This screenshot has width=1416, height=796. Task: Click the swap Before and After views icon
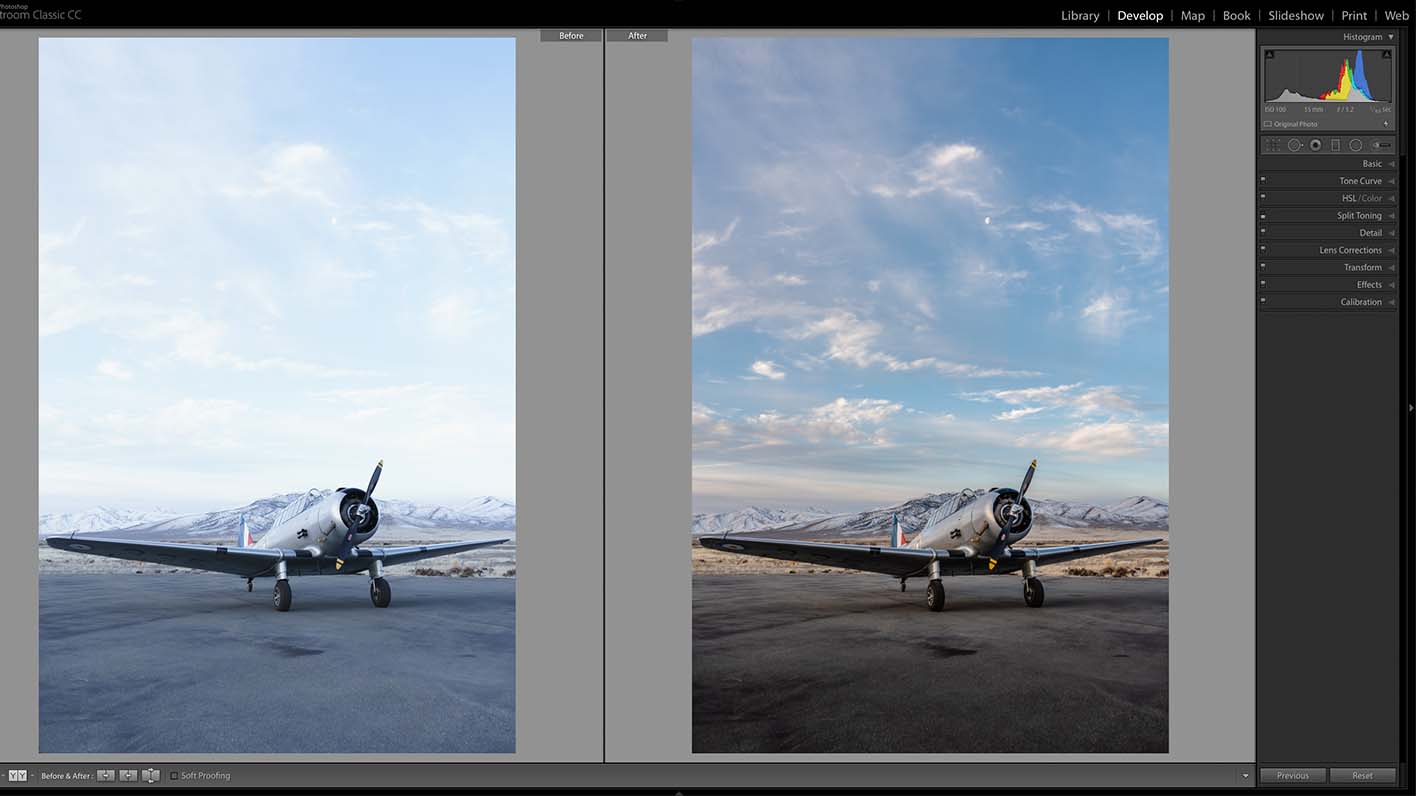[150, 775]
